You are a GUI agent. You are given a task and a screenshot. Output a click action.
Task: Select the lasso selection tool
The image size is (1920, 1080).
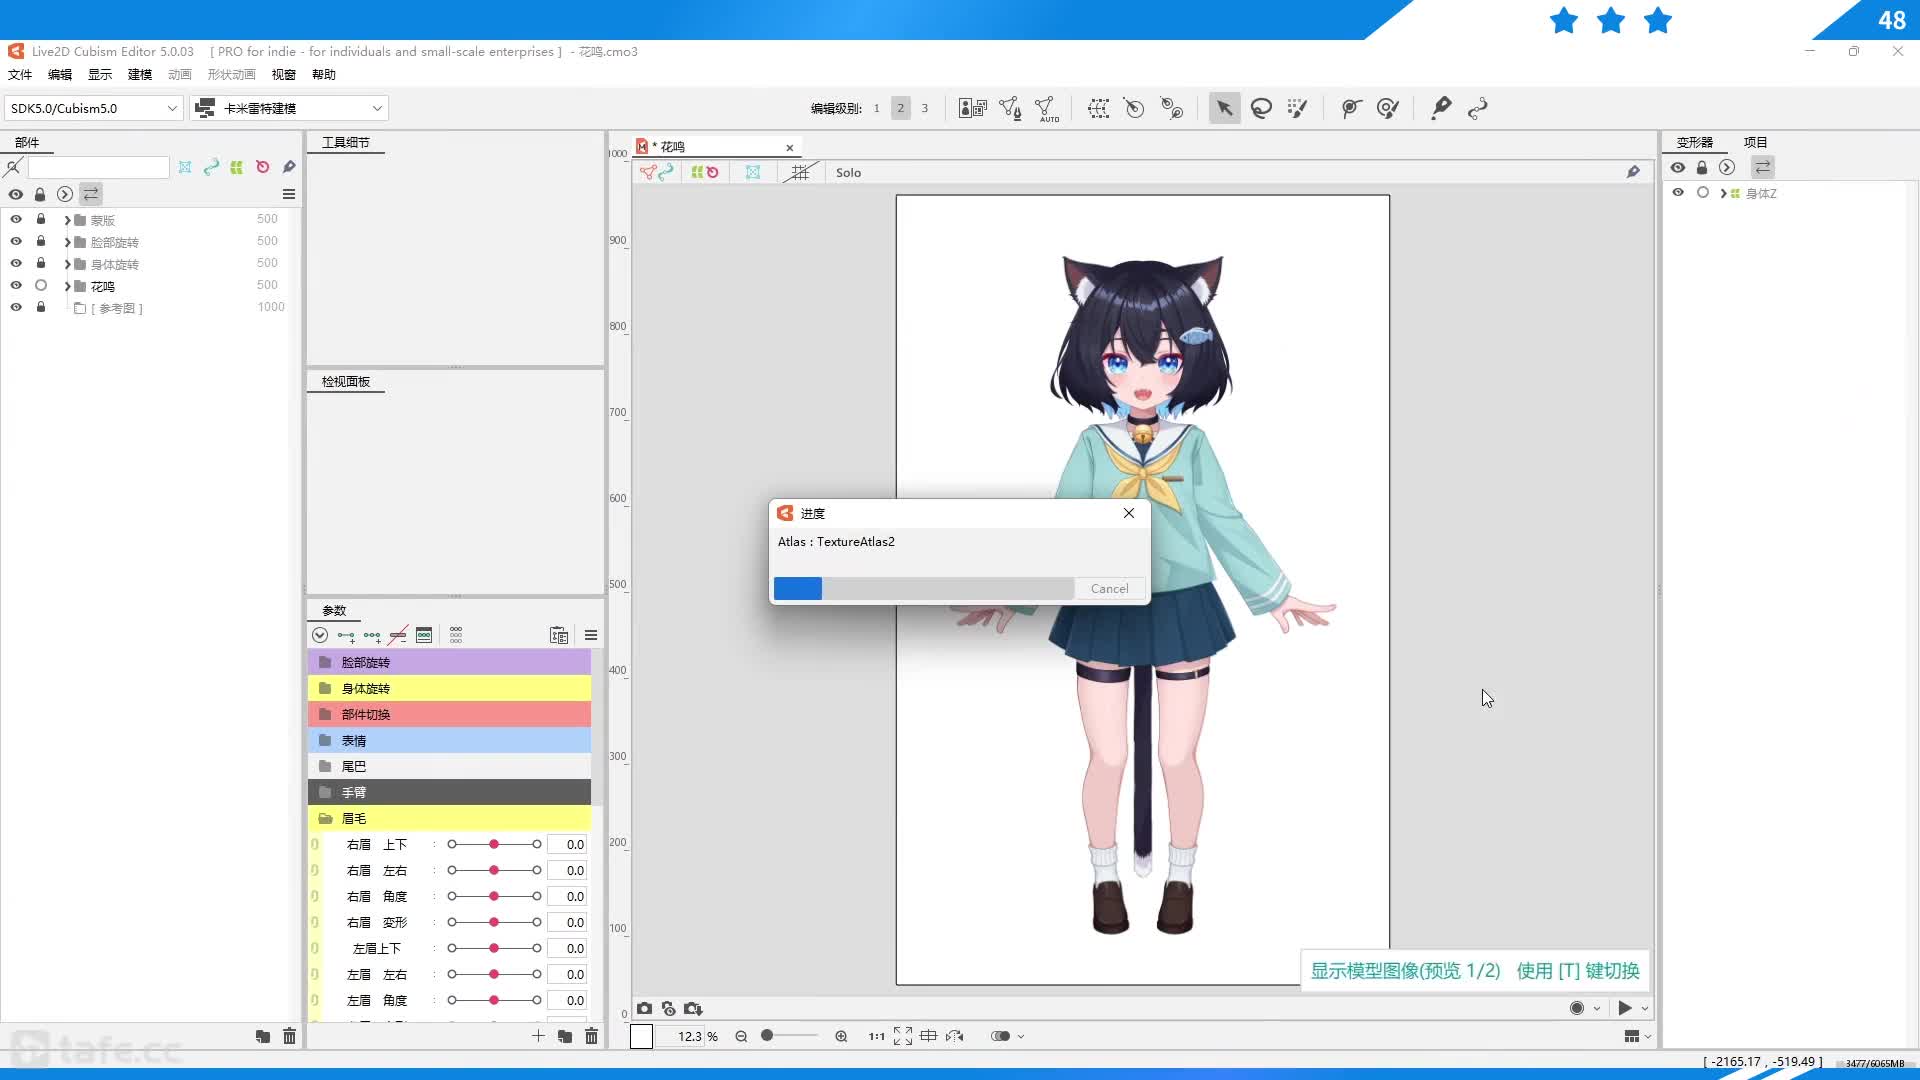[x=1261, y=108]
